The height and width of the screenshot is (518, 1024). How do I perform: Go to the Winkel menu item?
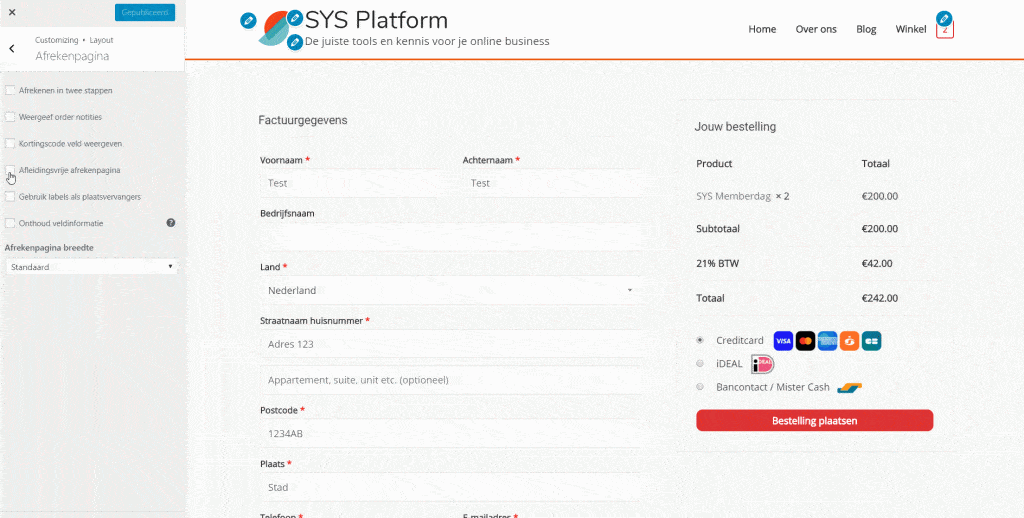point(911,29)
